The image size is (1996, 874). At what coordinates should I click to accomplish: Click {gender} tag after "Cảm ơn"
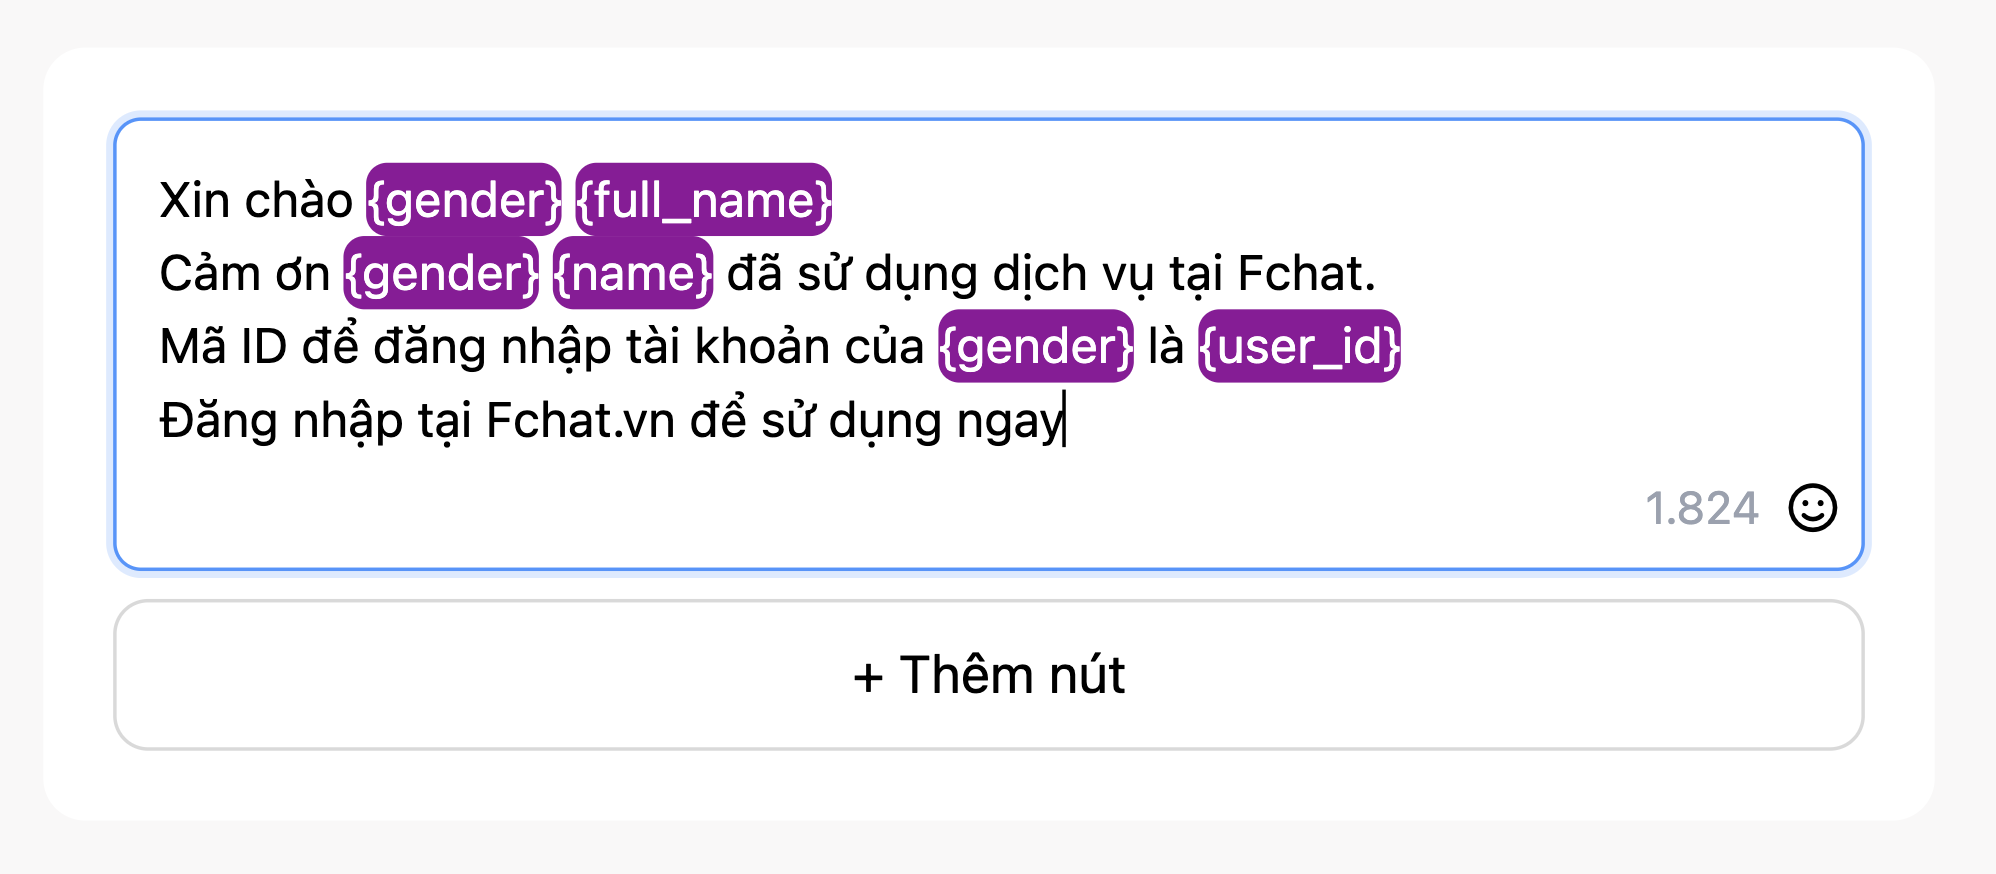click(441, 274)
